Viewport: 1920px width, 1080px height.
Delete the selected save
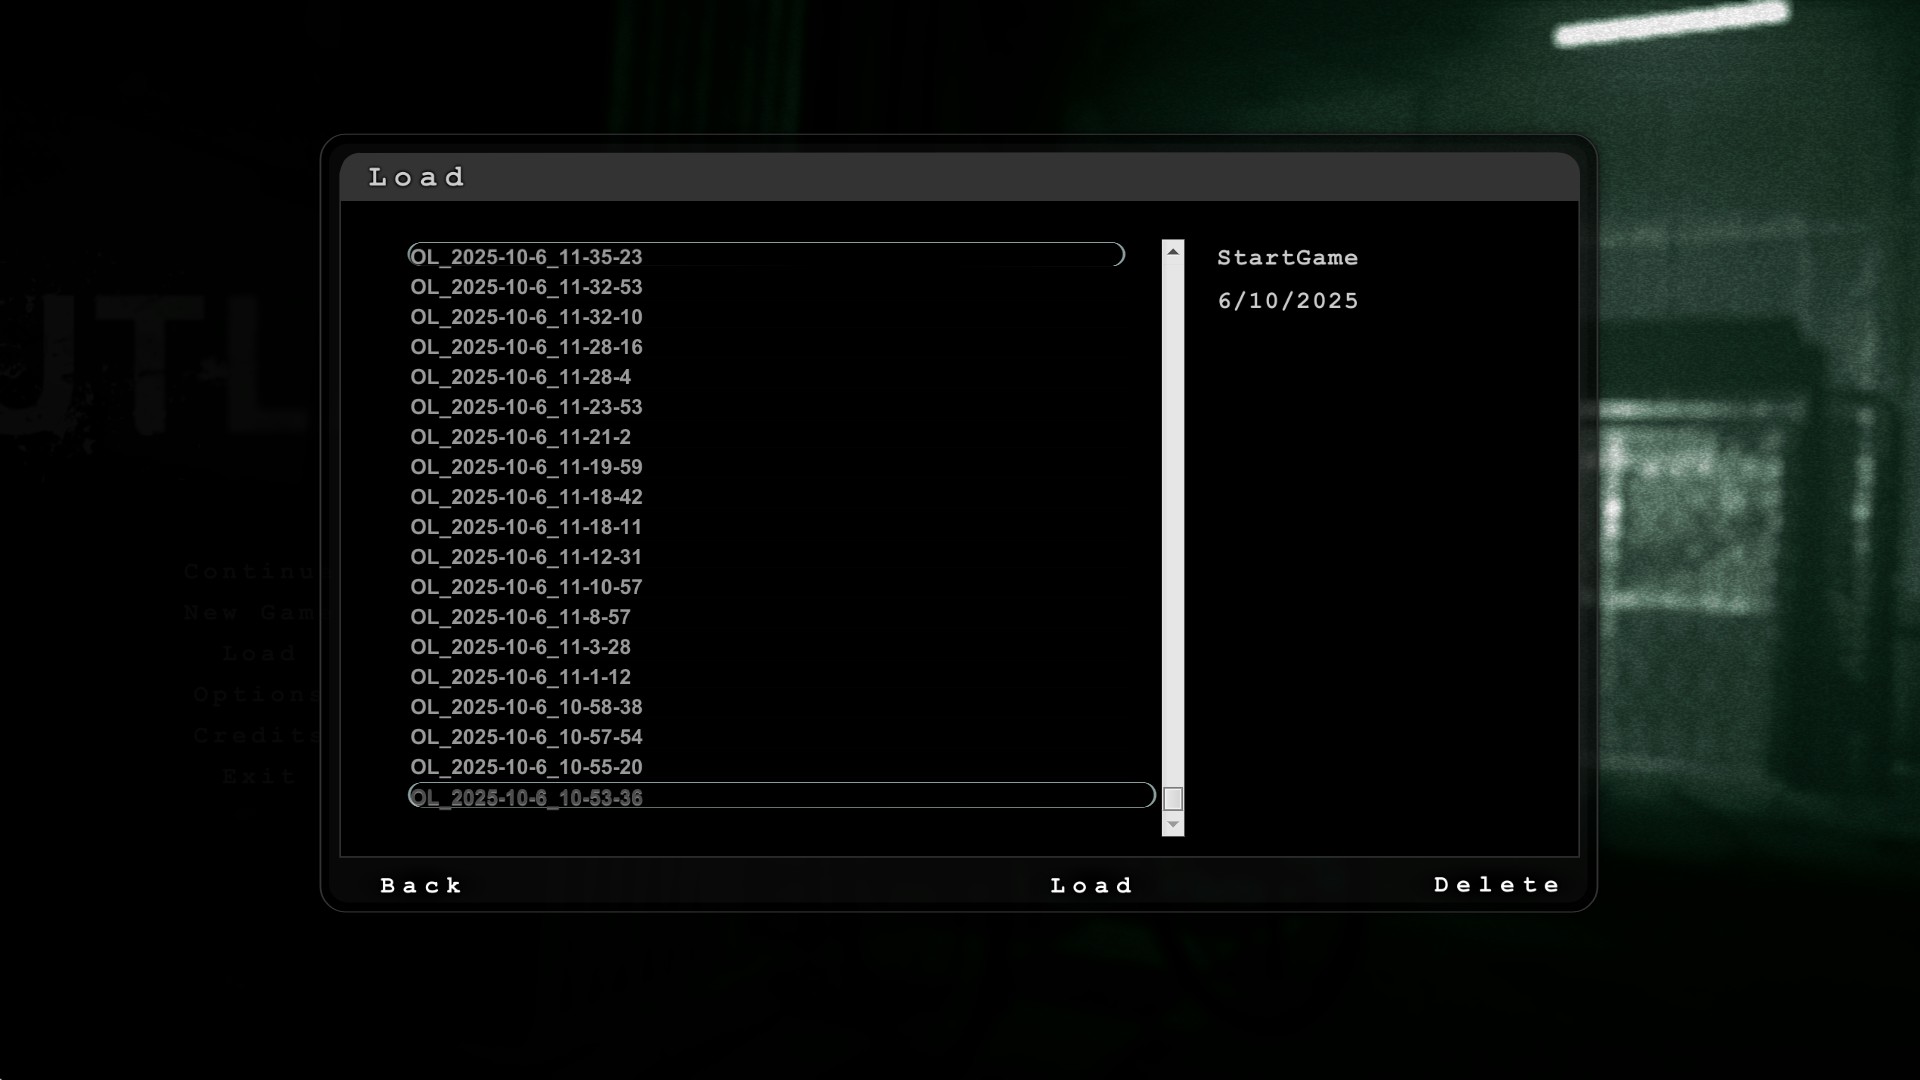coord(1496,885)
